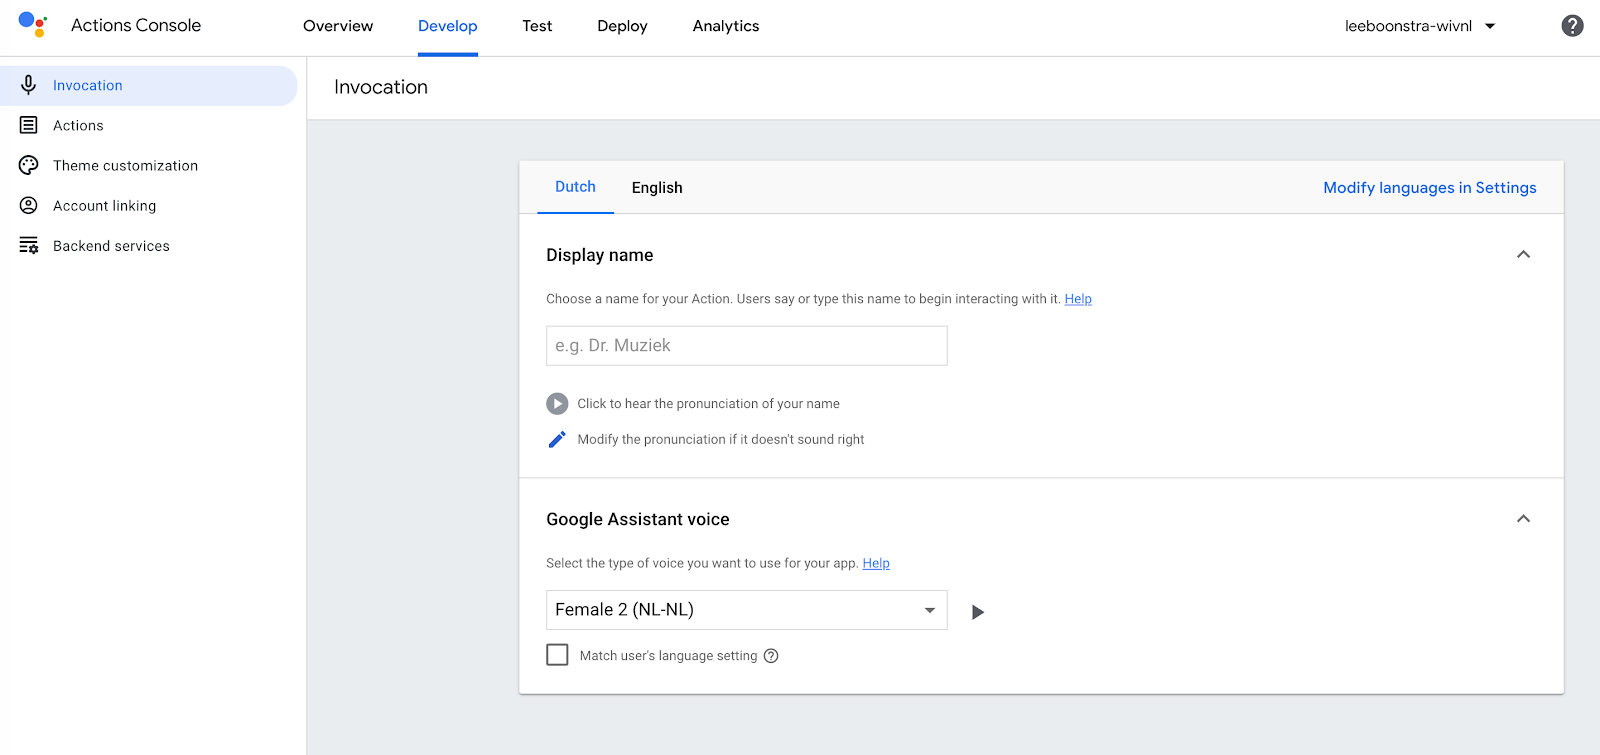Image resolution: width=1600 pixels, height=755 pixels.
Task: Switch to the English language tab
Action: (657, 188)
